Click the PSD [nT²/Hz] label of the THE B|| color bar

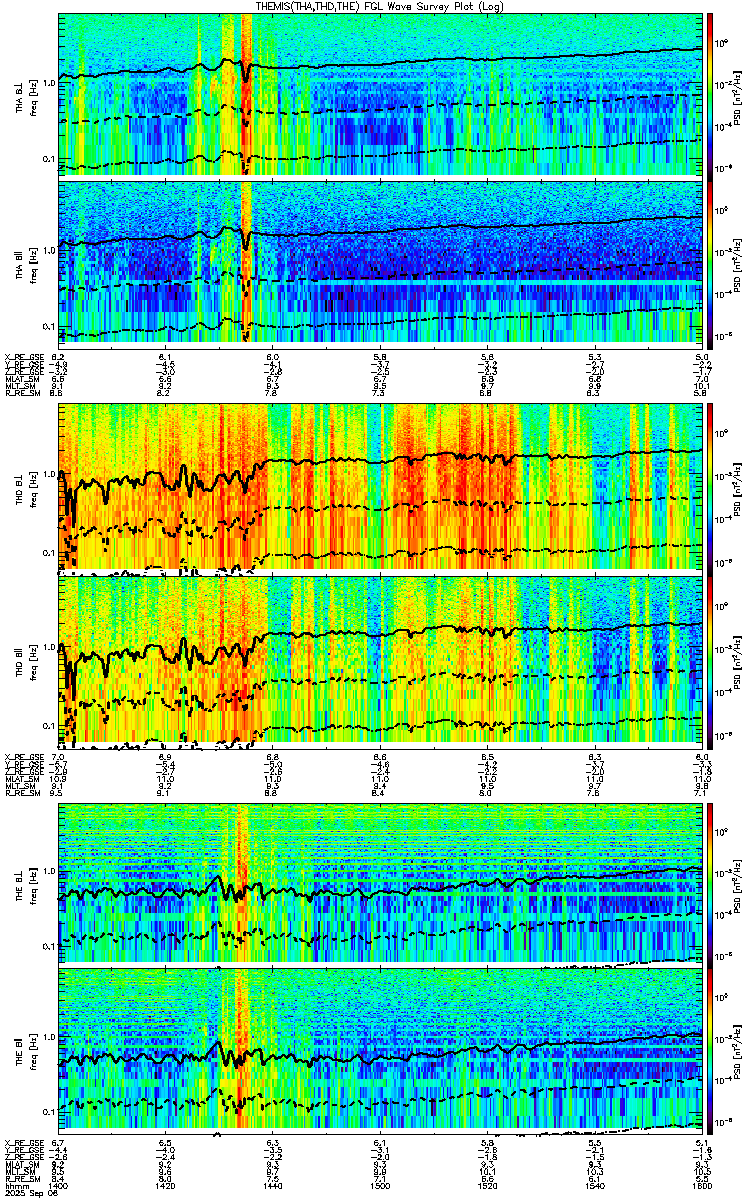coord(739,1050)
